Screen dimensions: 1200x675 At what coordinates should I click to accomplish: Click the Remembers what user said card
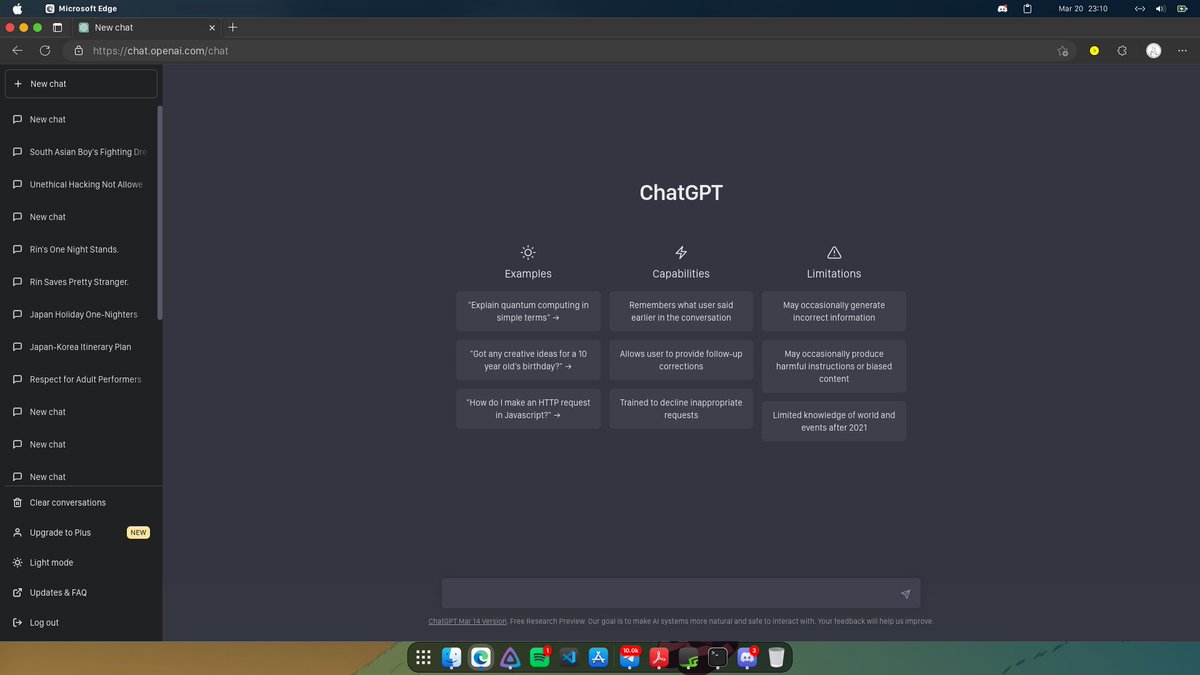[681, 311]
